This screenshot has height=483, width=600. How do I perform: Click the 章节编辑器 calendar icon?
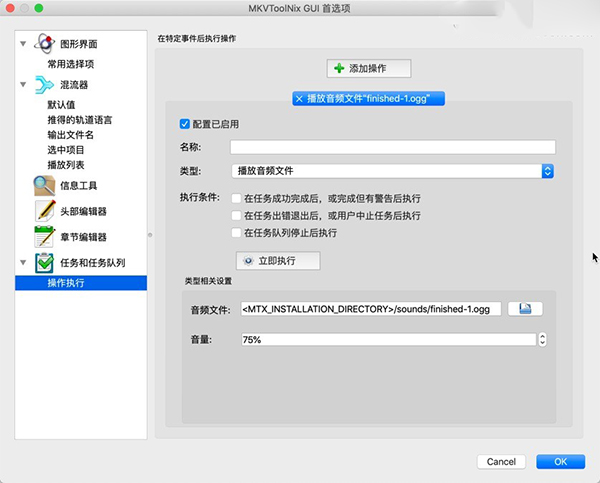[x=45, y=237]
